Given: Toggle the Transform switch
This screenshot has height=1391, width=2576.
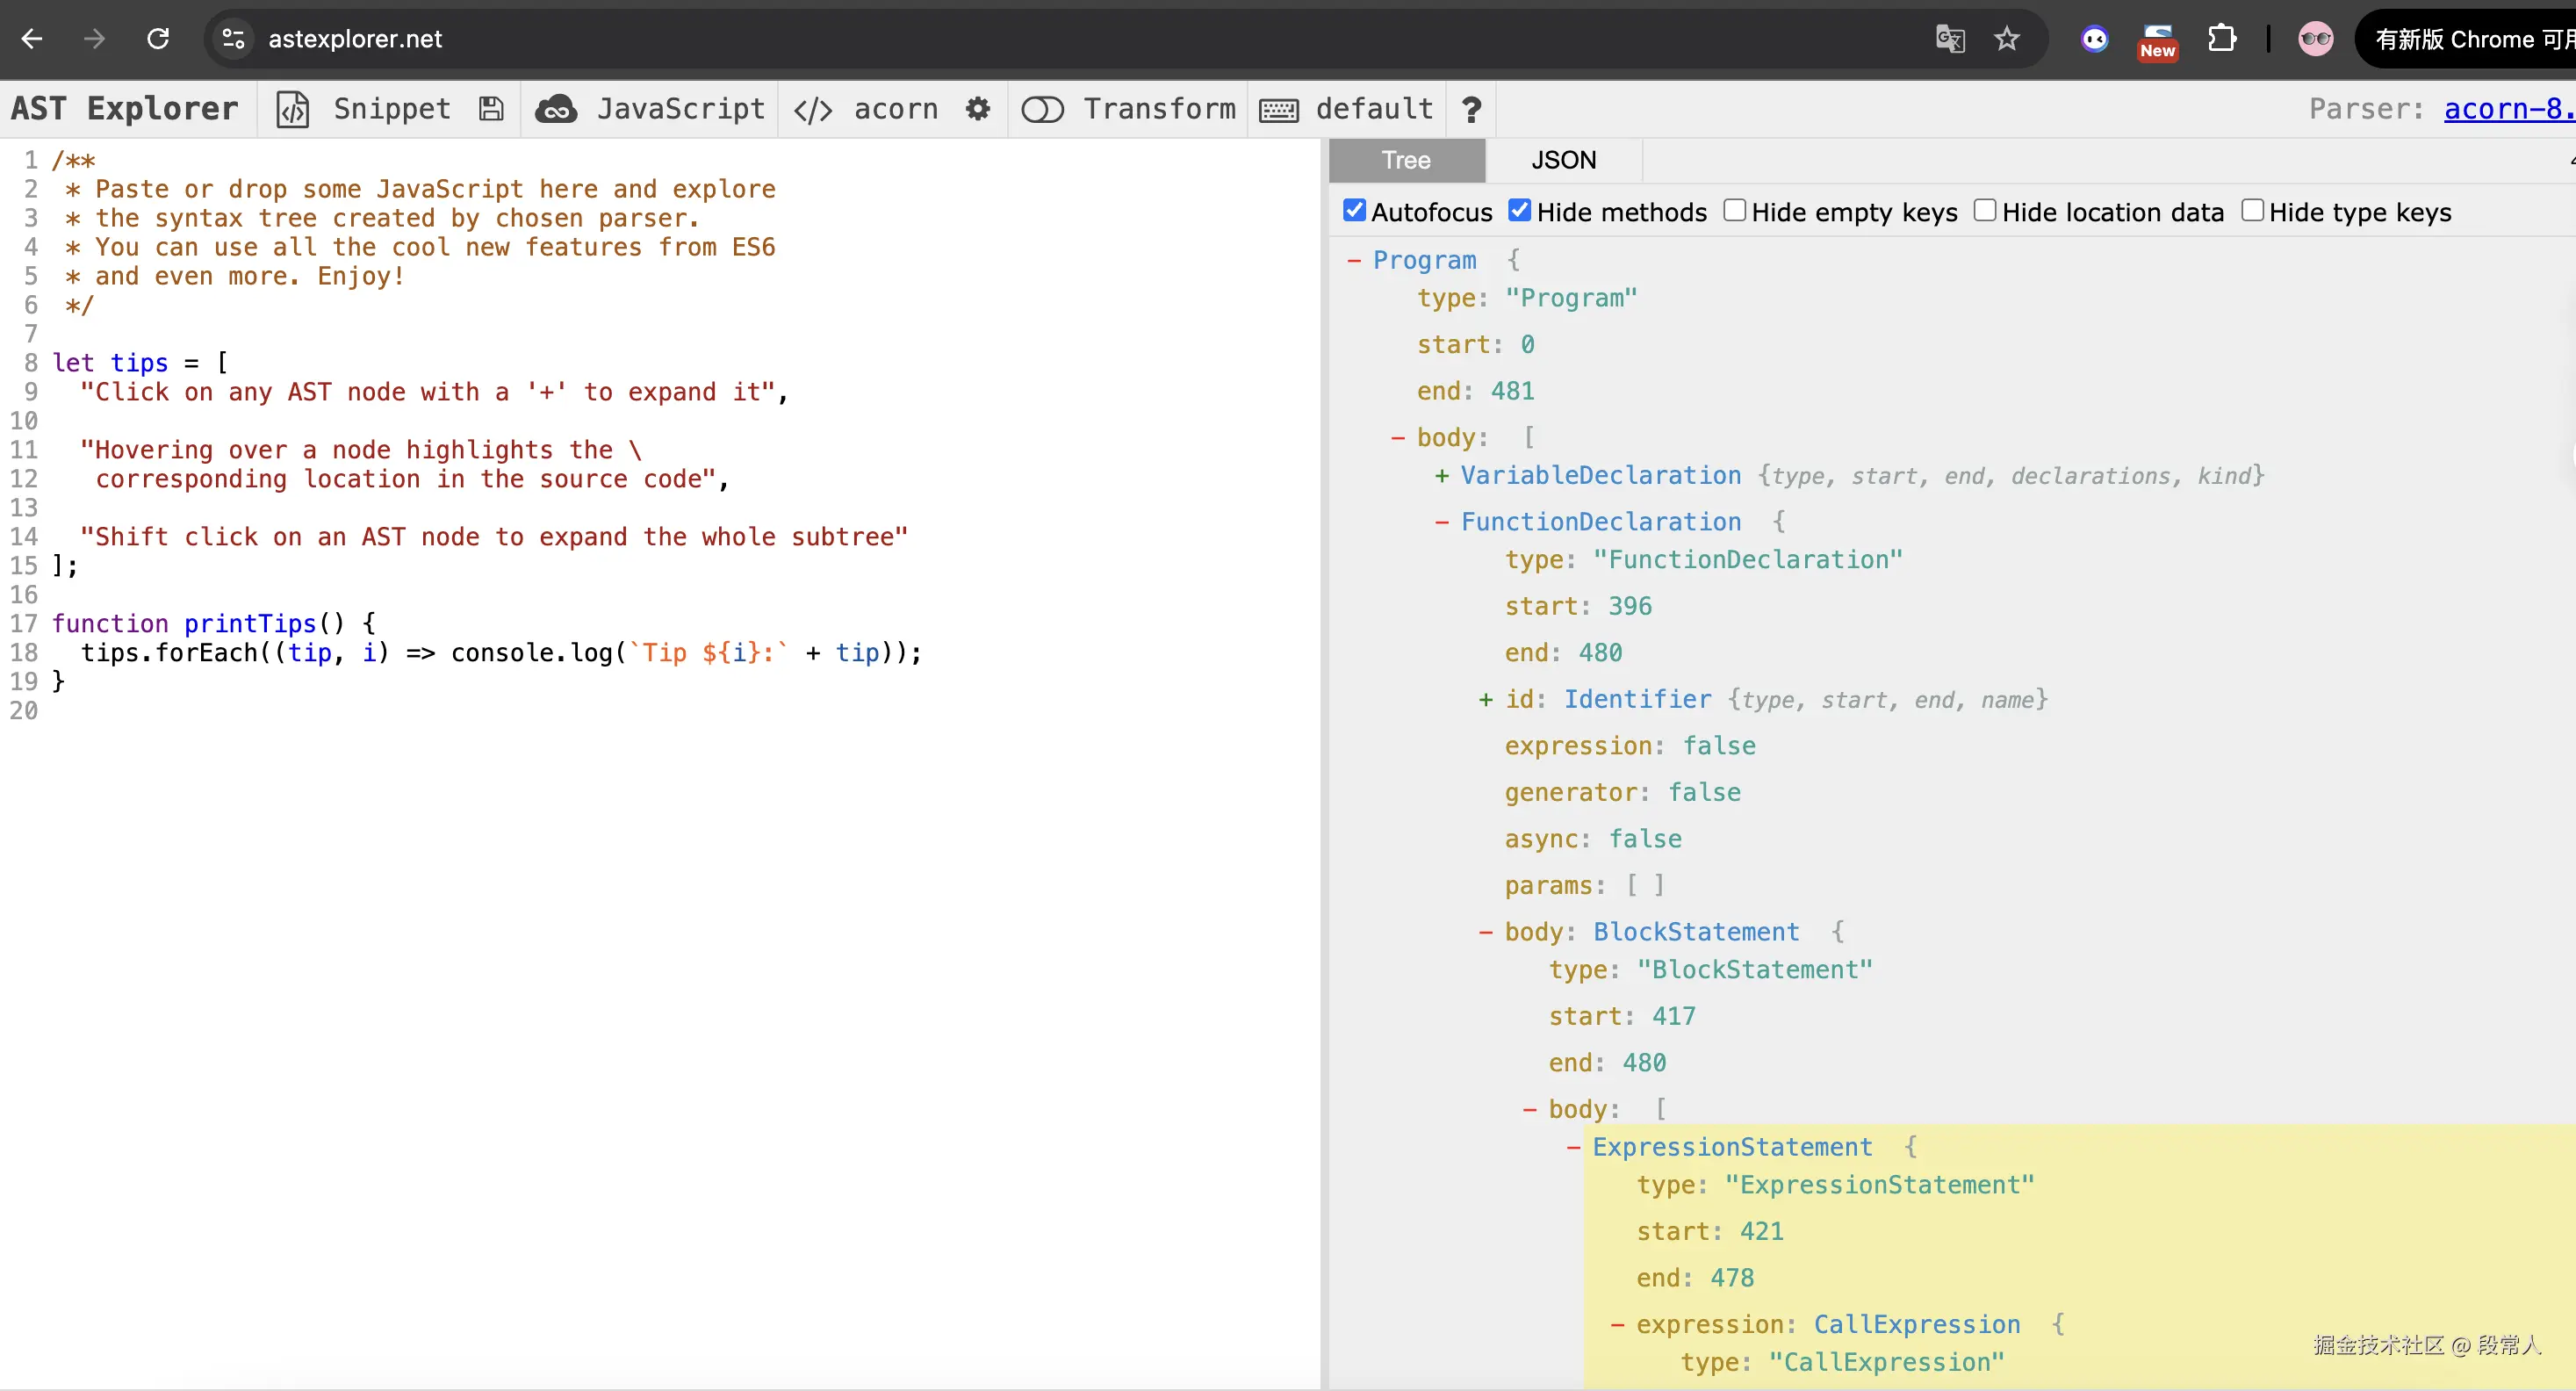Looking at the screenshot, I should click(x=1042, y=109).
